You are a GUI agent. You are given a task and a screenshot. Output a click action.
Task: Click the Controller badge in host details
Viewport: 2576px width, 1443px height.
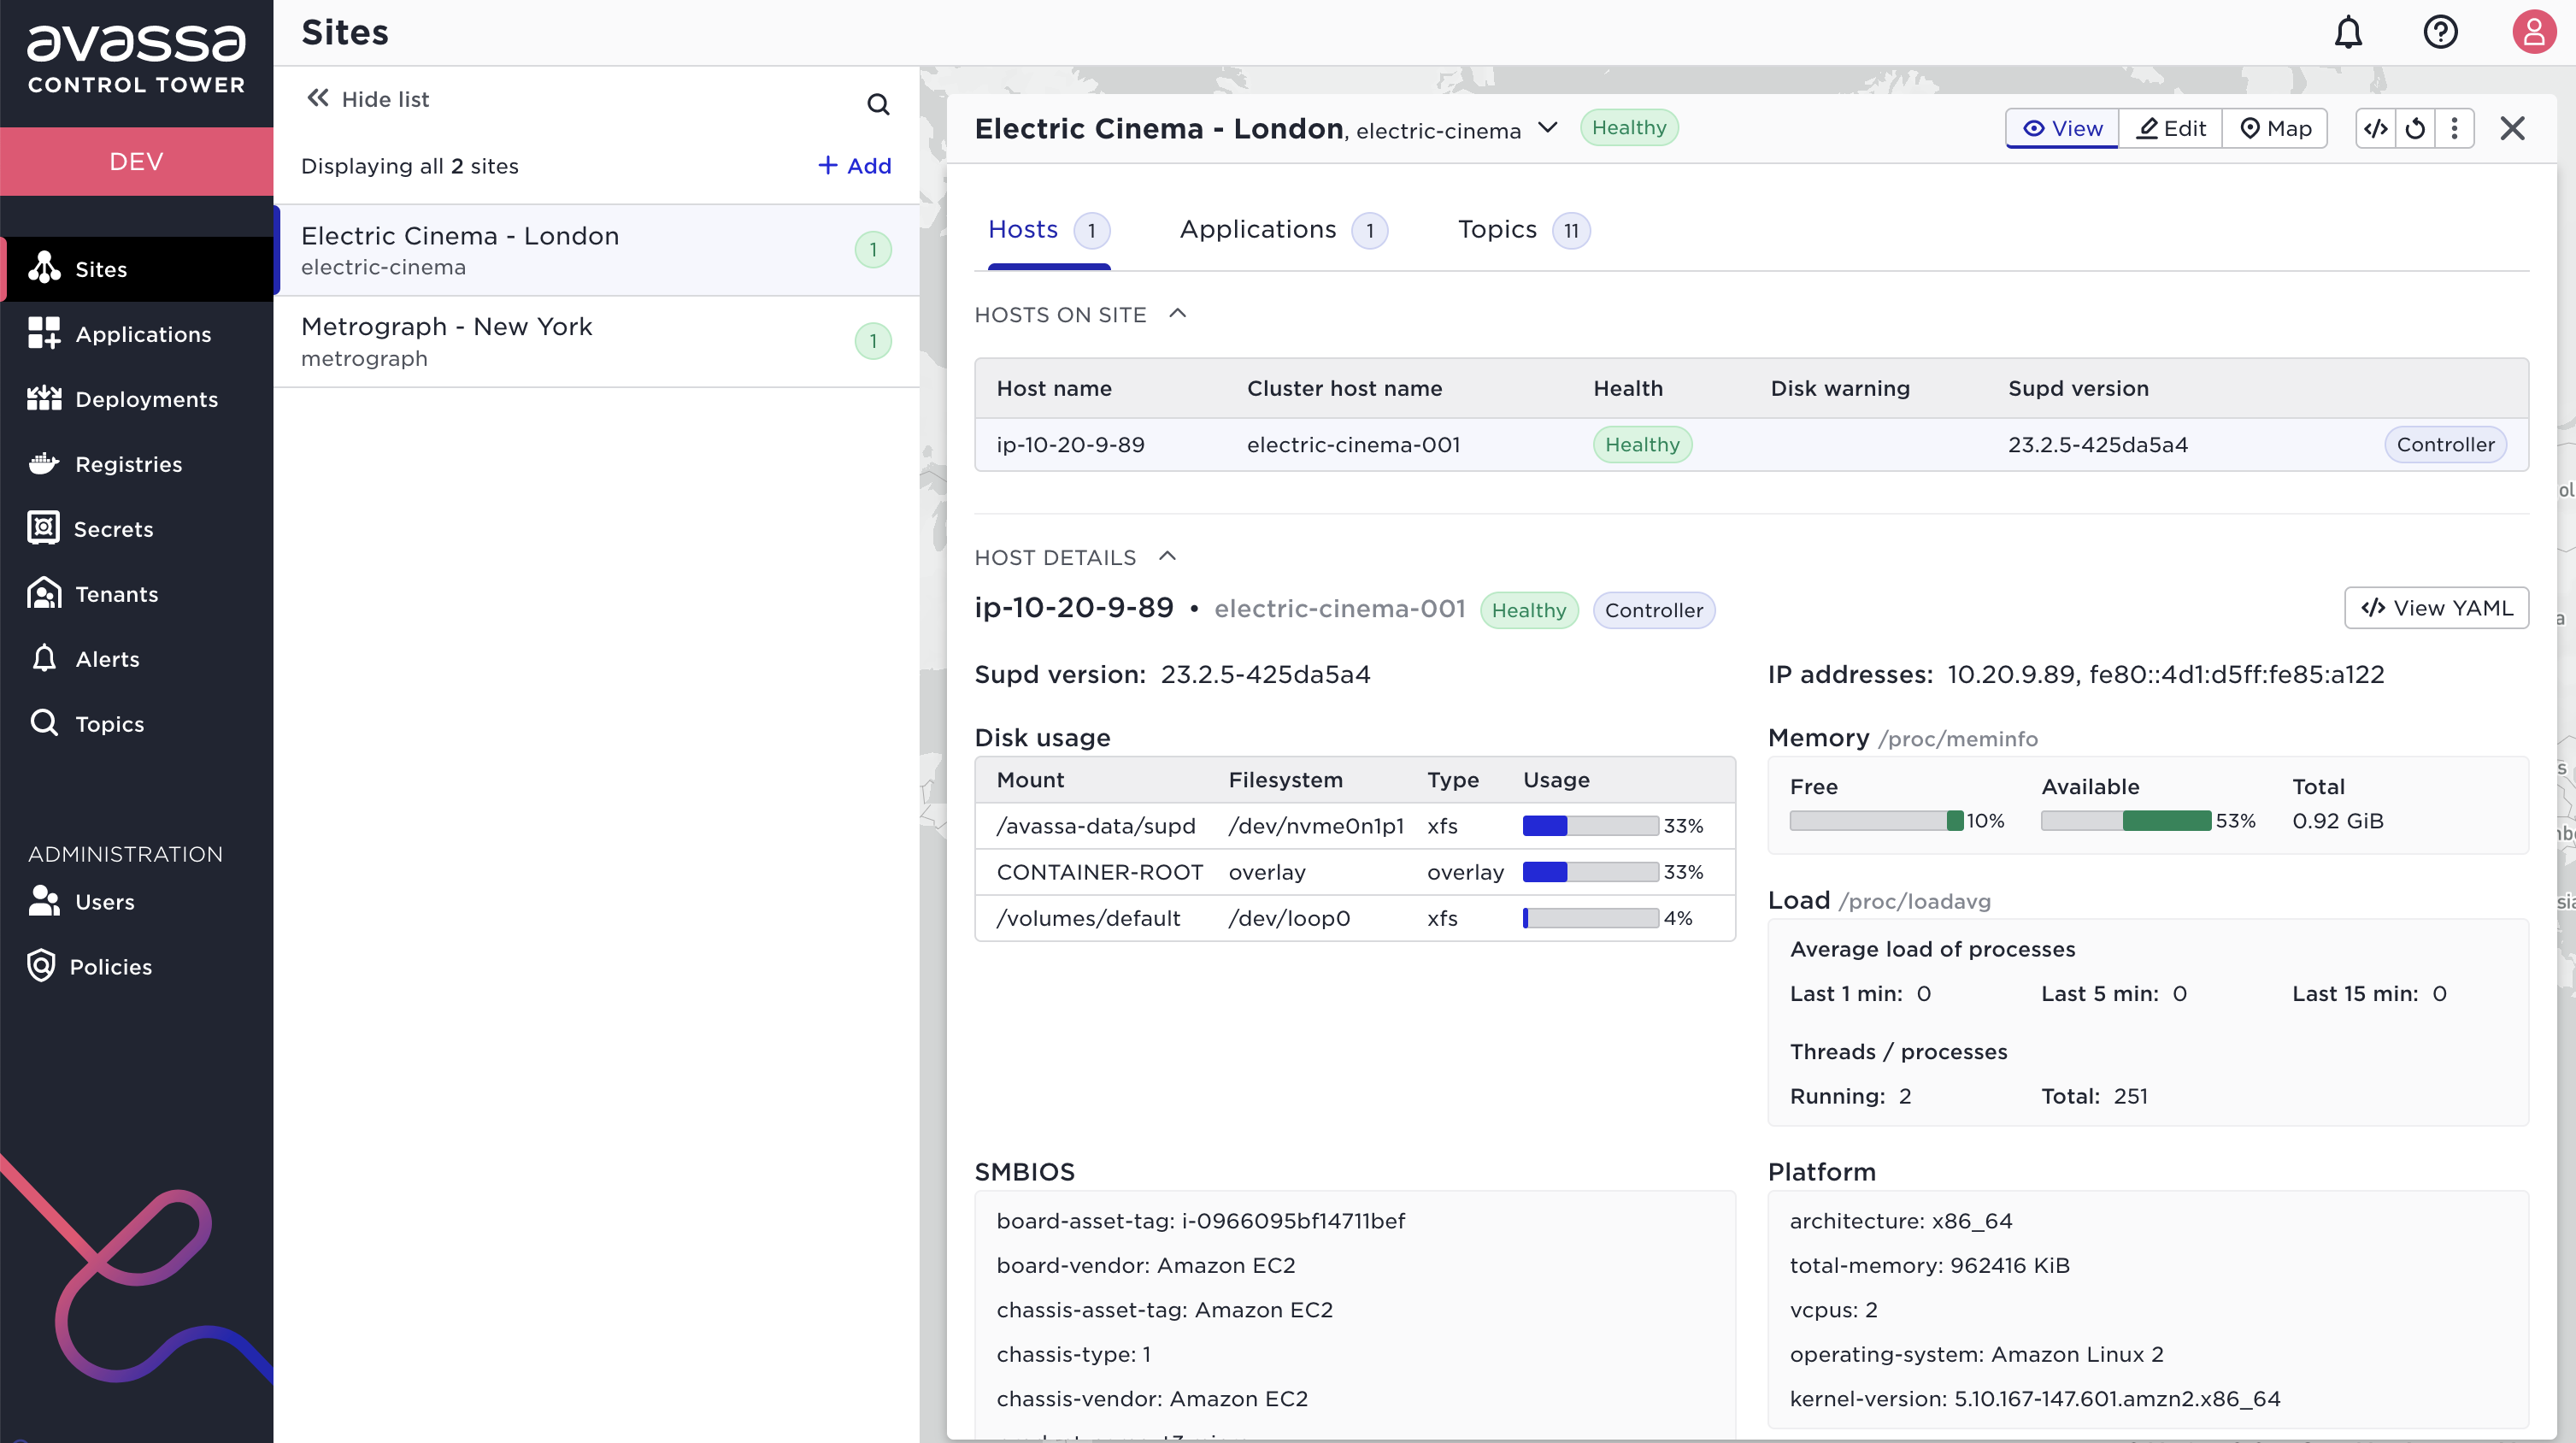1653,610
